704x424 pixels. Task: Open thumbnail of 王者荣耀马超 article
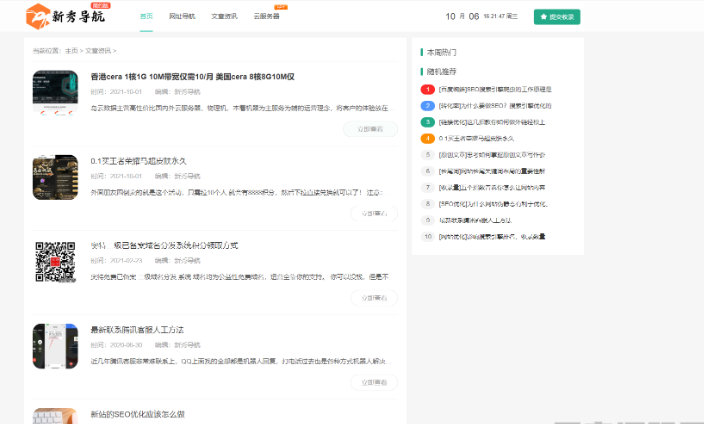[x=55, y=177]
